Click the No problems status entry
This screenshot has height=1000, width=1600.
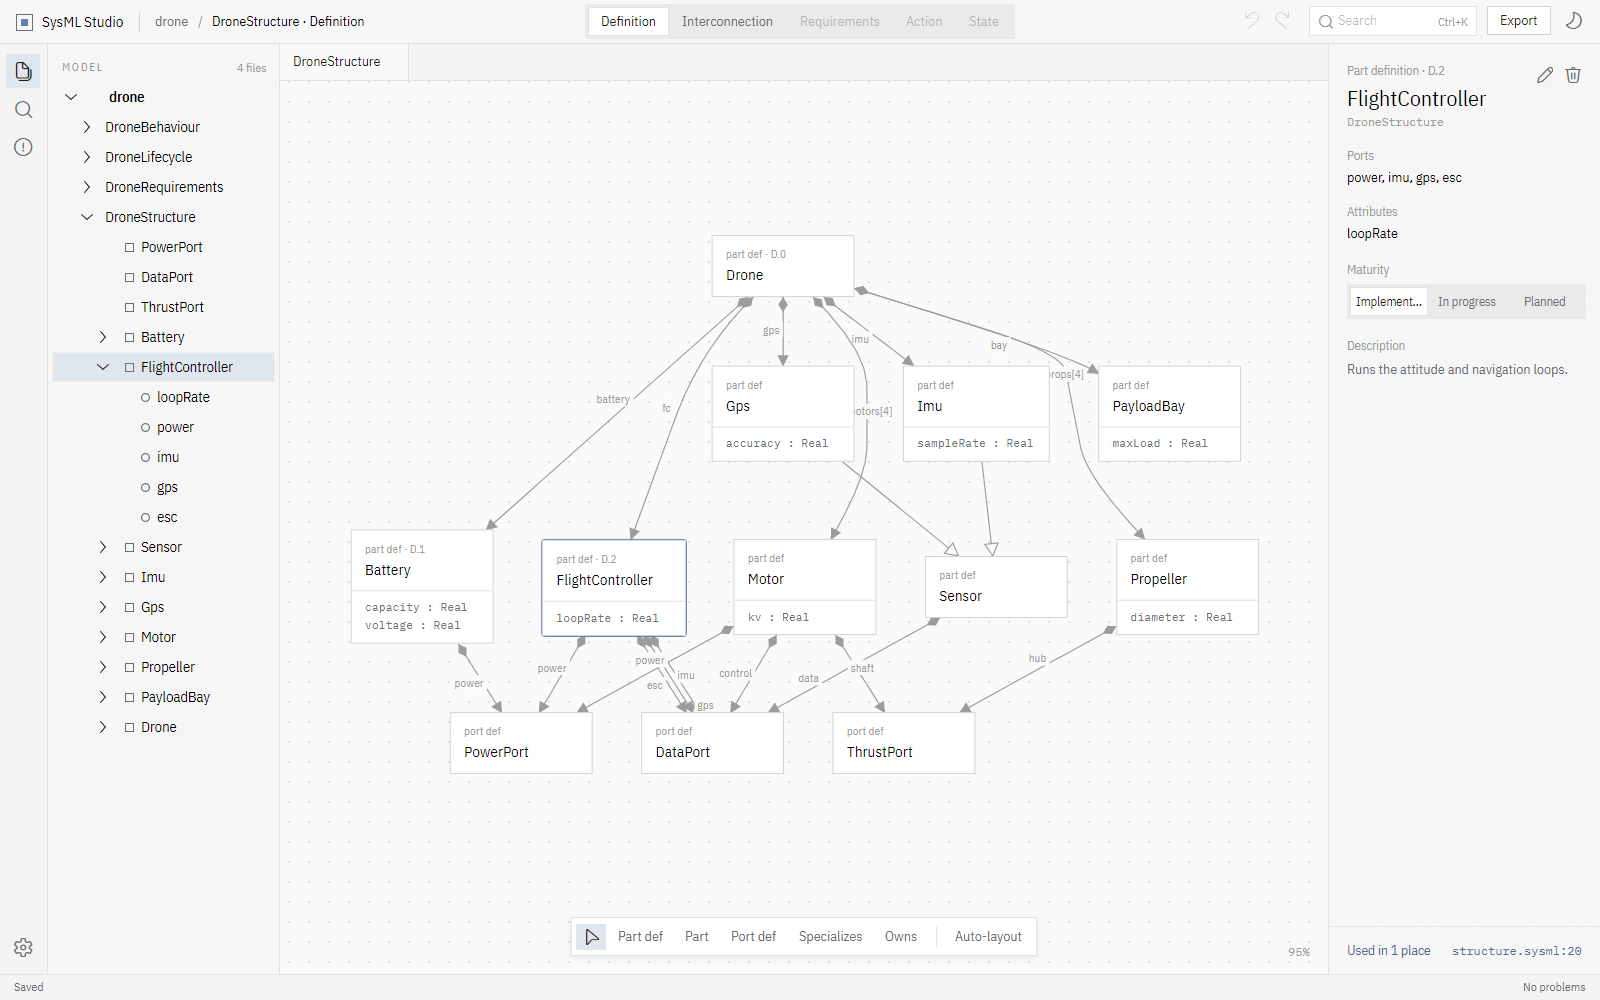click(1554, 987)
